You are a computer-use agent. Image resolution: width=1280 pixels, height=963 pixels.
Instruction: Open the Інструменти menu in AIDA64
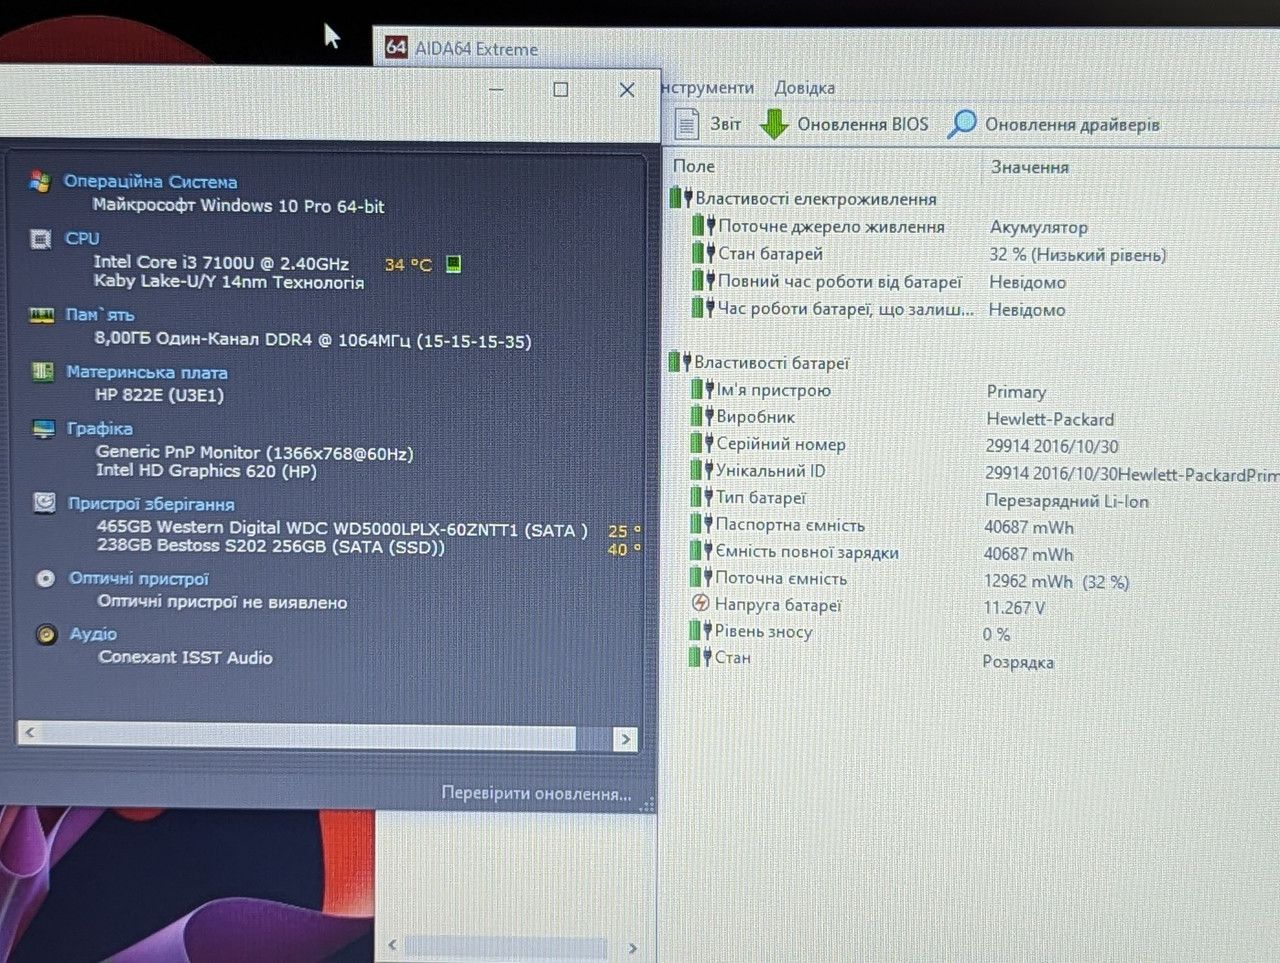click(708, 88)
